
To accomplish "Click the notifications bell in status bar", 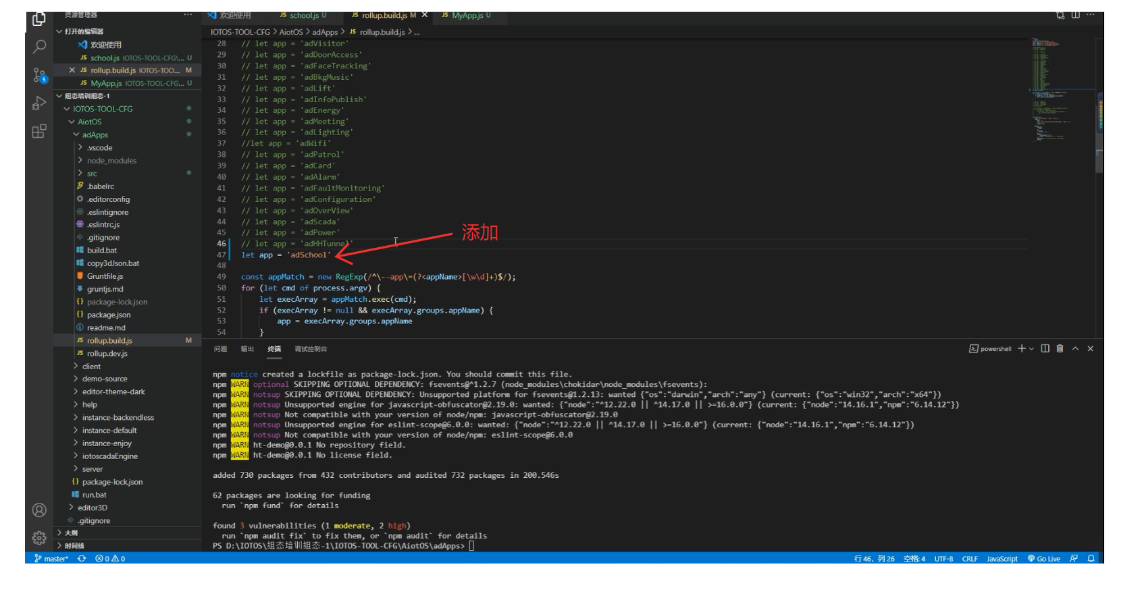I will pos(1092,559).
